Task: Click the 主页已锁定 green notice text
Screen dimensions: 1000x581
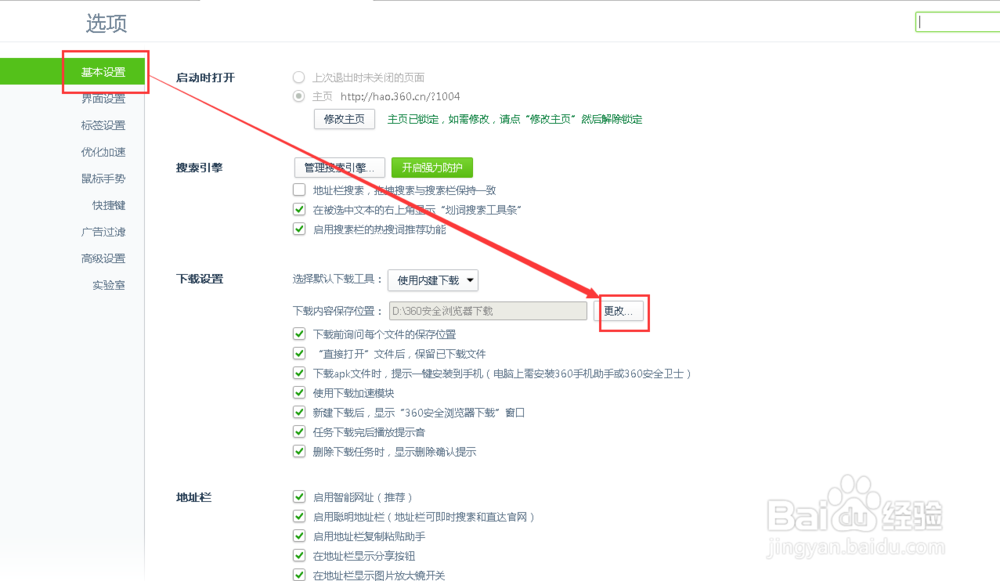Action: [515, 119]
